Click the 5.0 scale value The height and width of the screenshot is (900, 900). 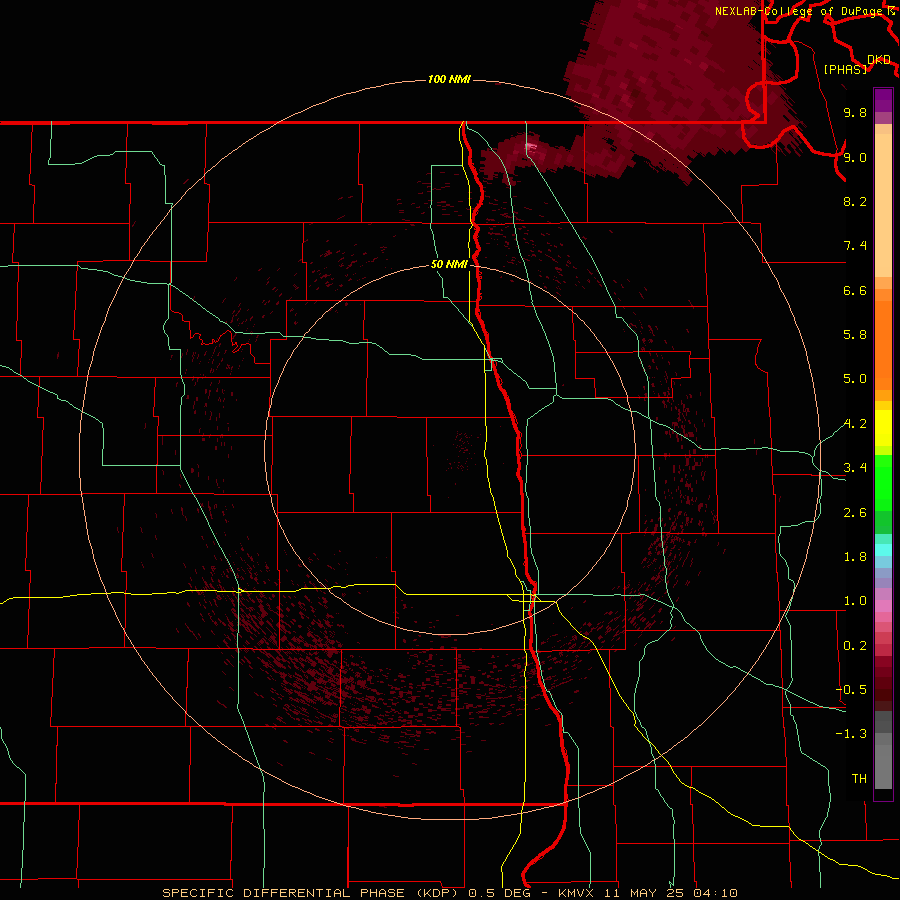[x=855, y=379]
